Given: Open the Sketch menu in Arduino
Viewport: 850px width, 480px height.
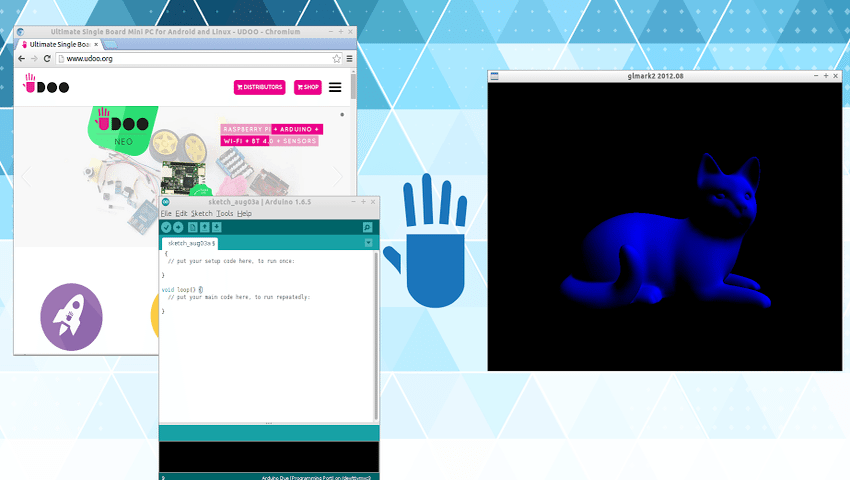Looking at the screenshot, I should pyautogui.click(x=202, y=214).
